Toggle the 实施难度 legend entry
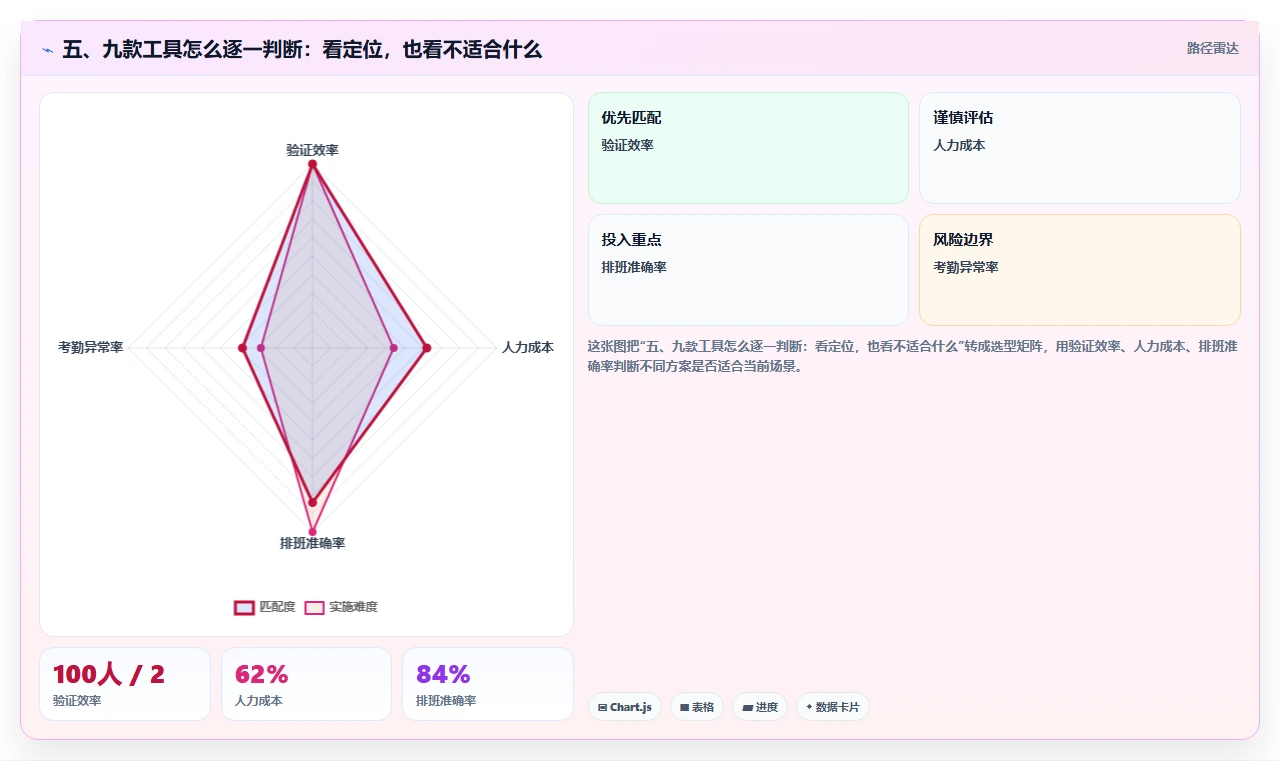 click(x=341, y=607)
